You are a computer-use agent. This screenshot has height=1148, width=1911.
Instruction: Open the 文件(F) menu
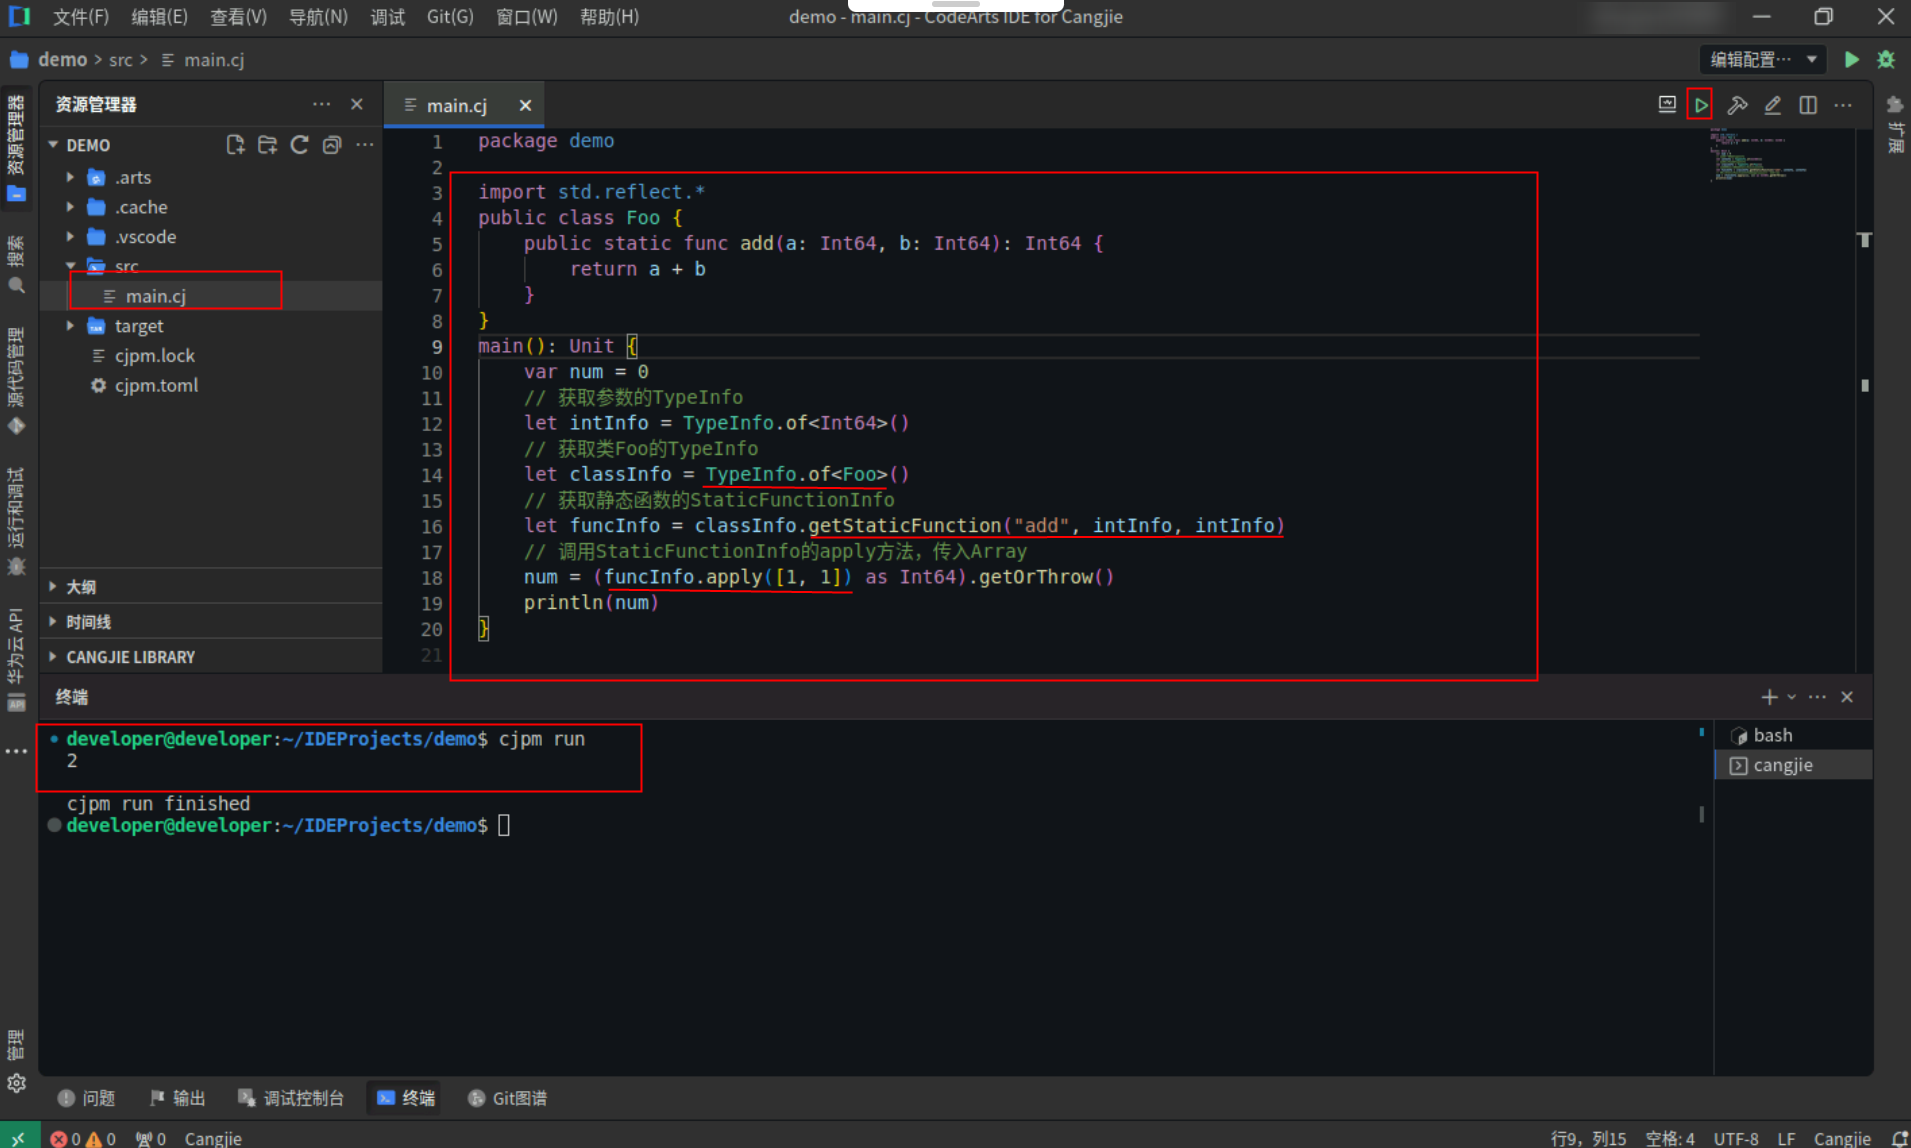point(80,17)
